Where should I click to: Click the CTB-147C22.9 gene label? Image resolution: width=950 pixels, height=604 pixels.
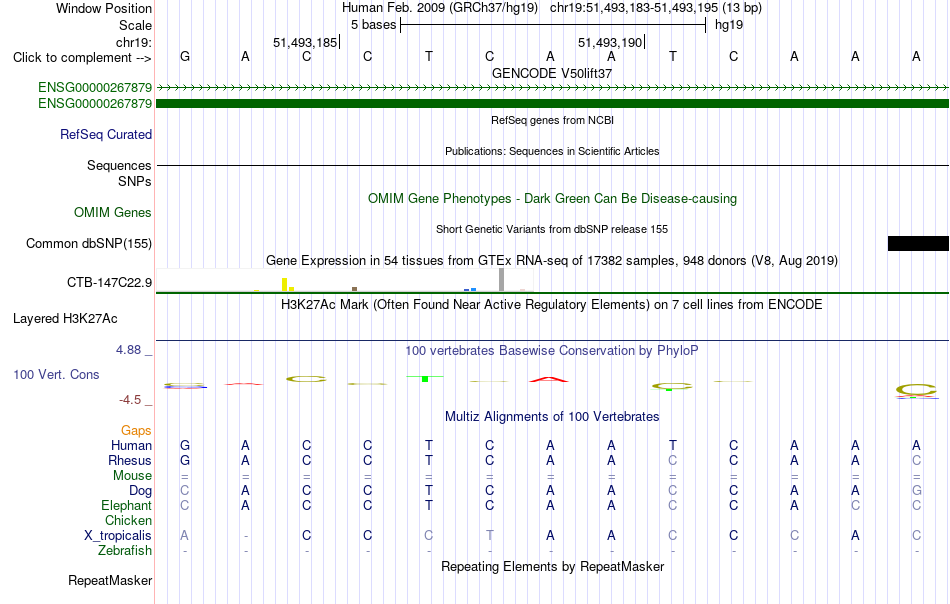(x=110, y=282)
